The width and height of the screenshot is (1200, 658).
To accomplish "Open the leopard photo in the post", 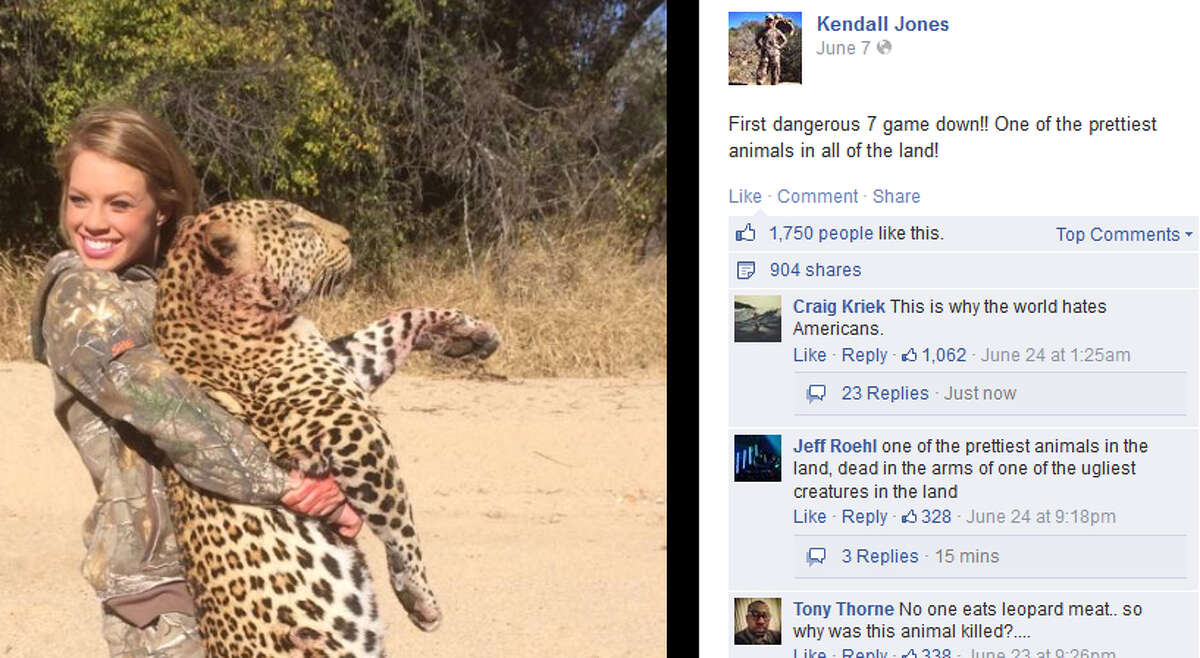I will 333,329.
